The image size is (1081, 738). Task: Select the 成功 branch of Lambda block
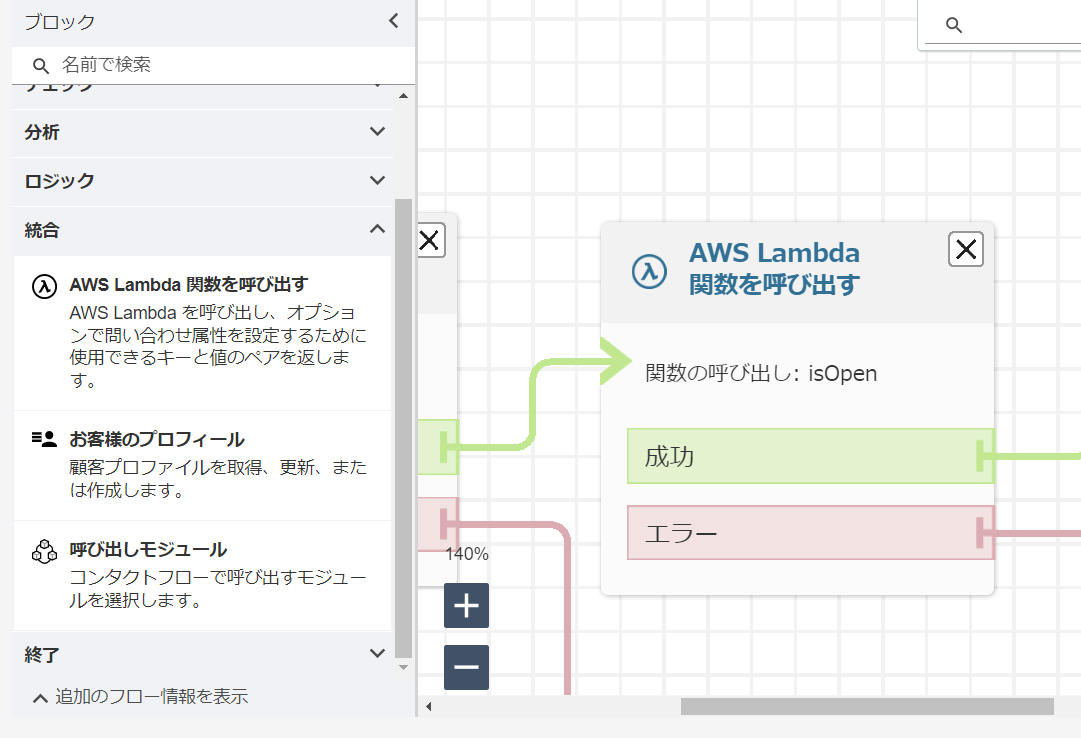coord(810,456)
